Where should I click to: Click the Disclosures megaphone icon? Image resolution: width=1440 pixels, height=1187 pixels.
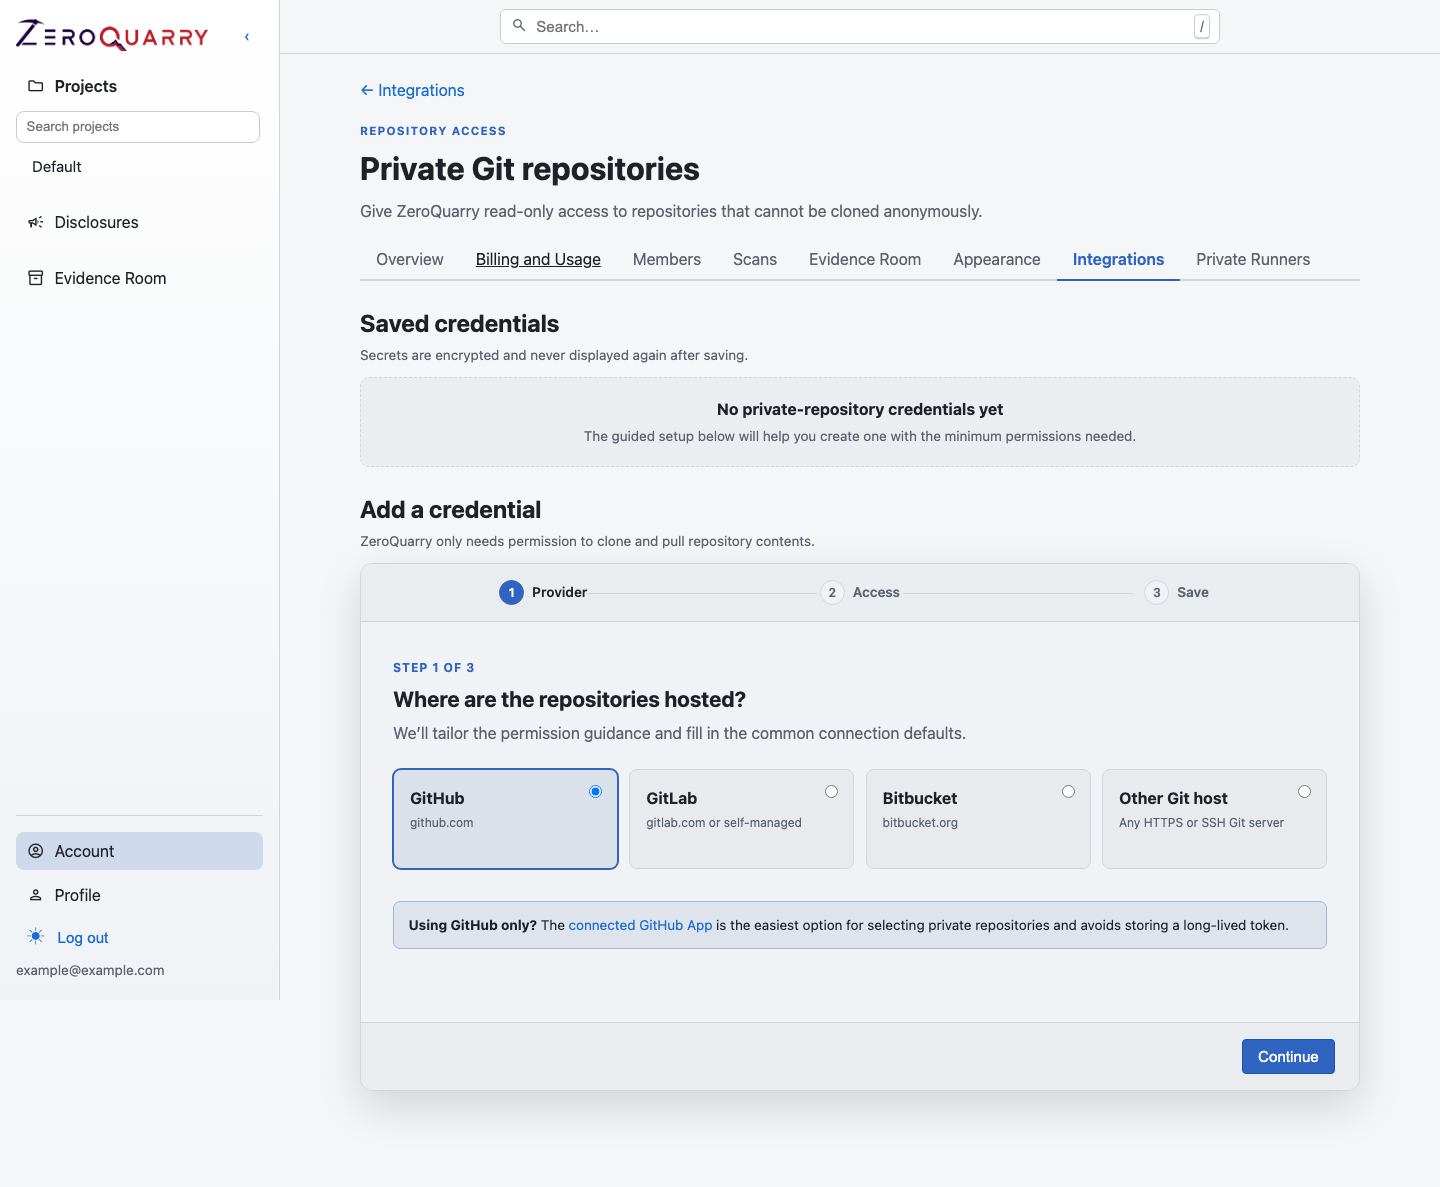pos(36,222)
